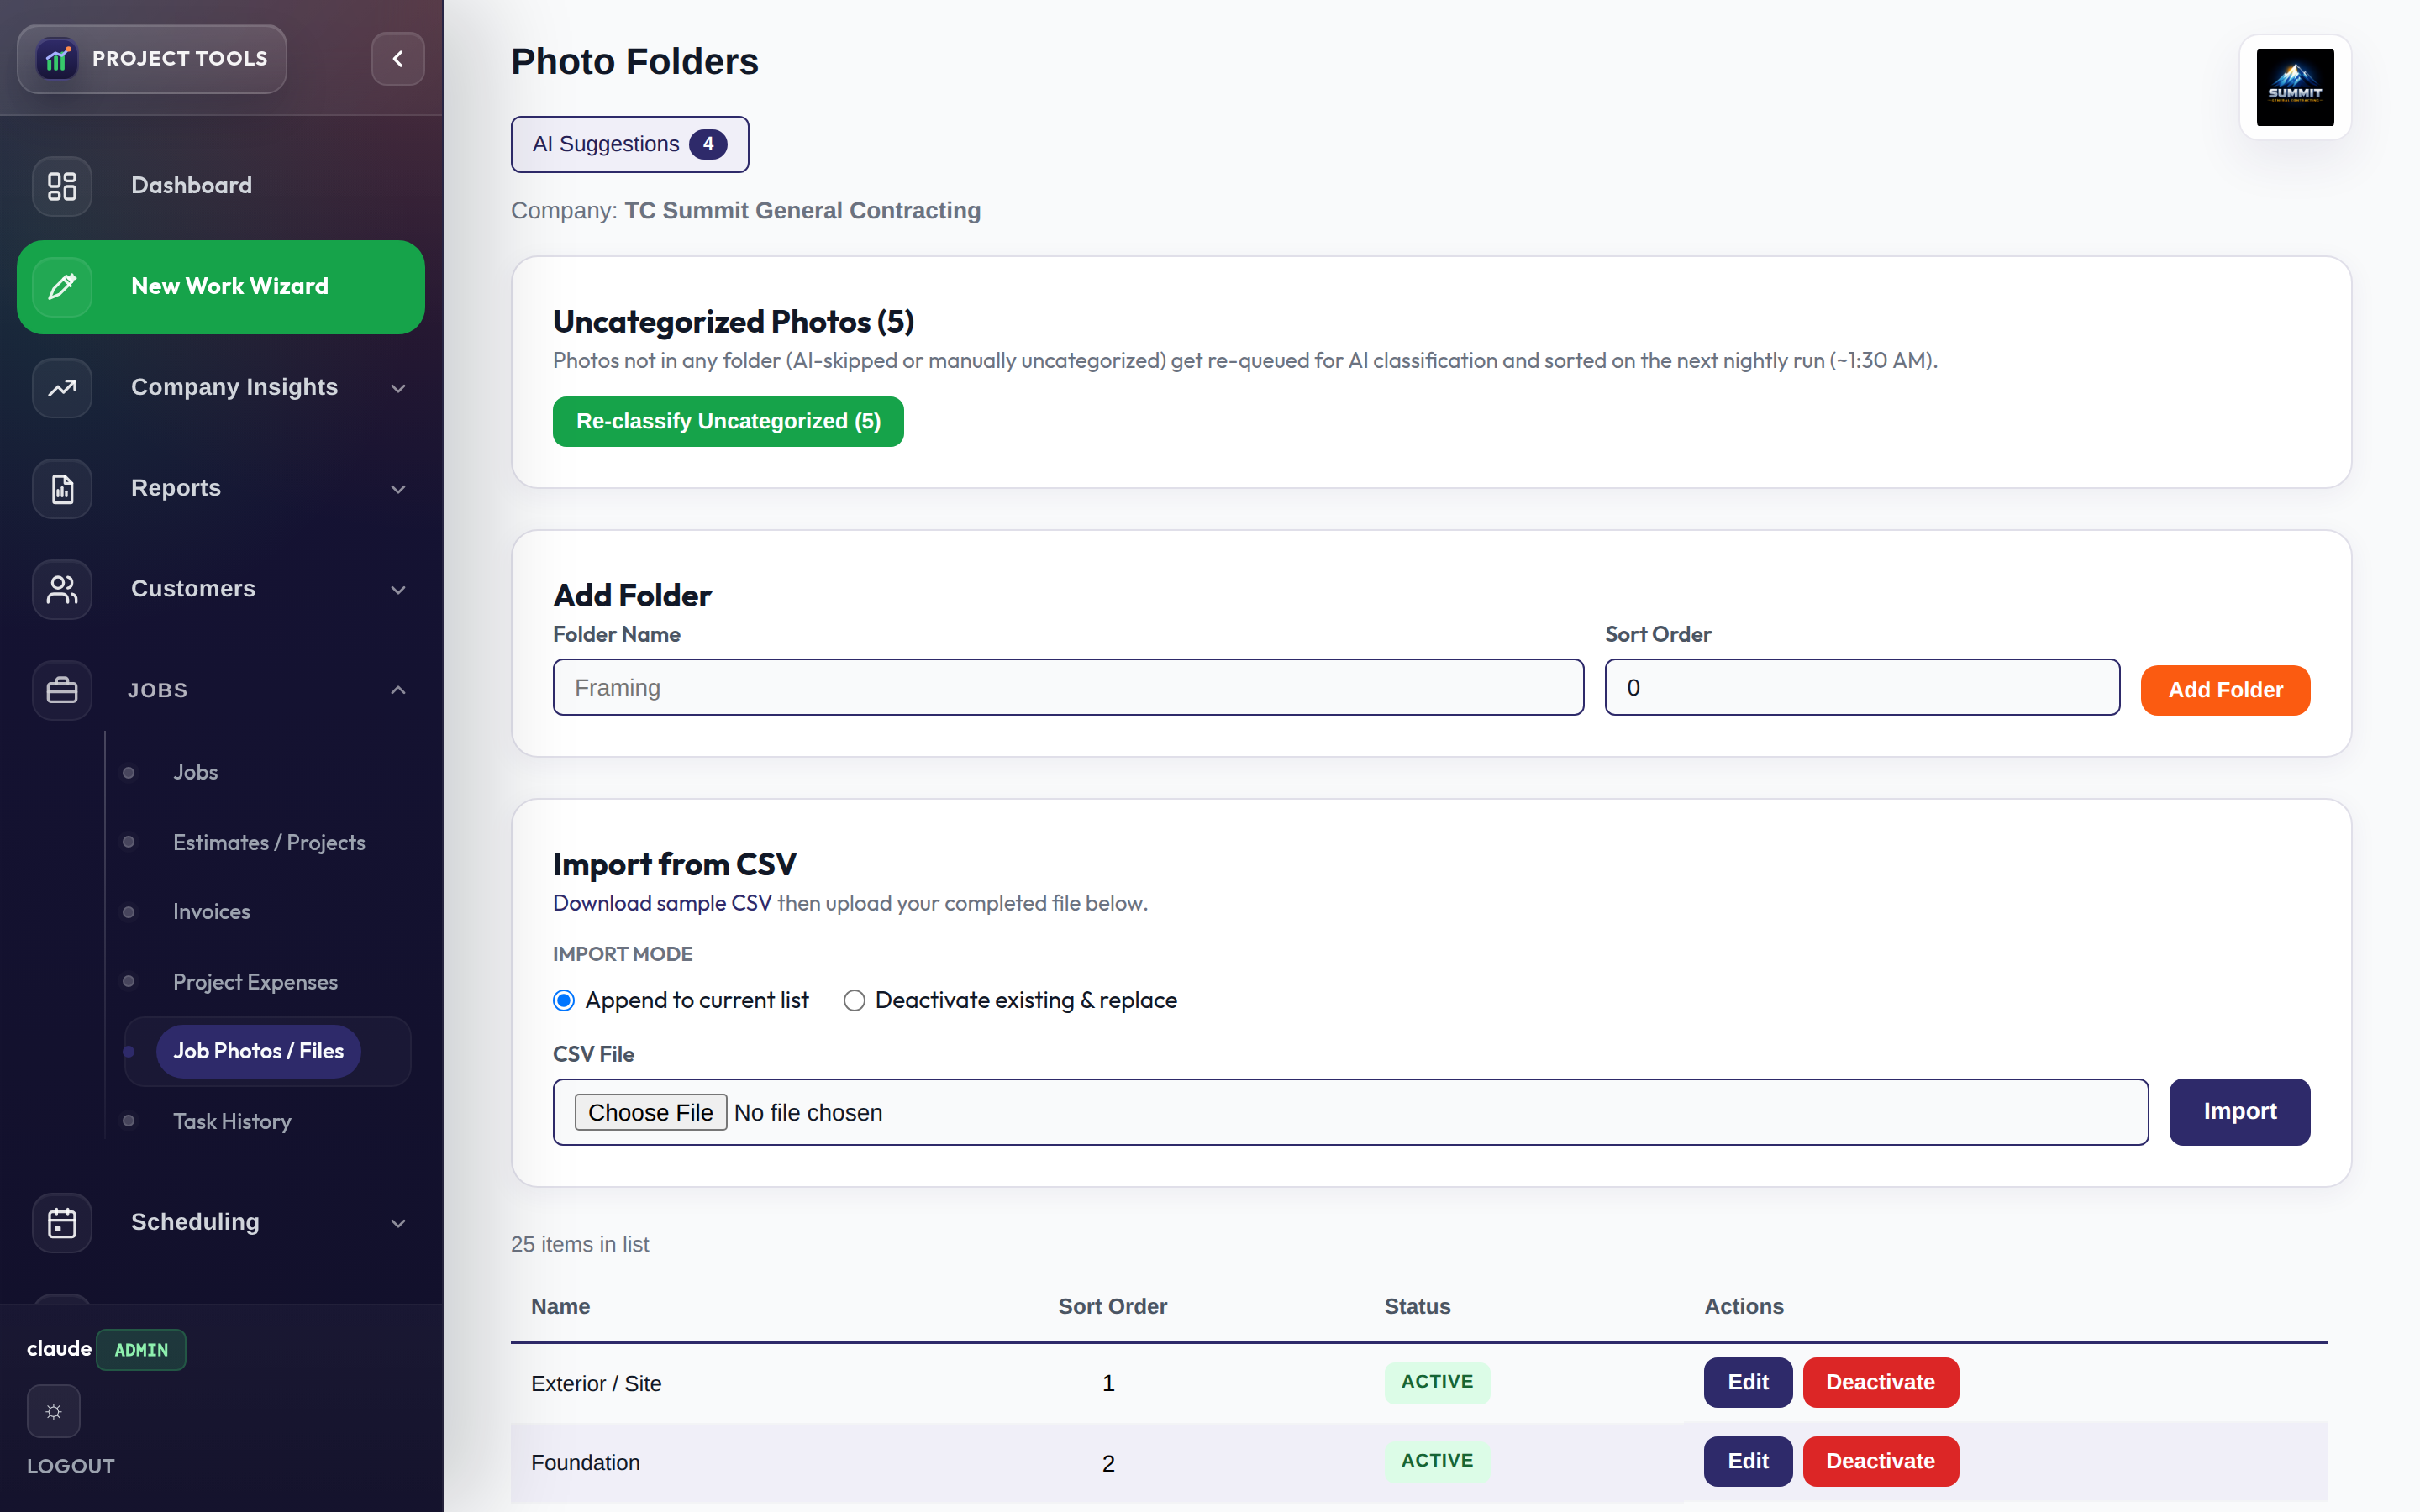Click the Status column header
The image size is (2420, 1512).
(x=1417, y=1307)
